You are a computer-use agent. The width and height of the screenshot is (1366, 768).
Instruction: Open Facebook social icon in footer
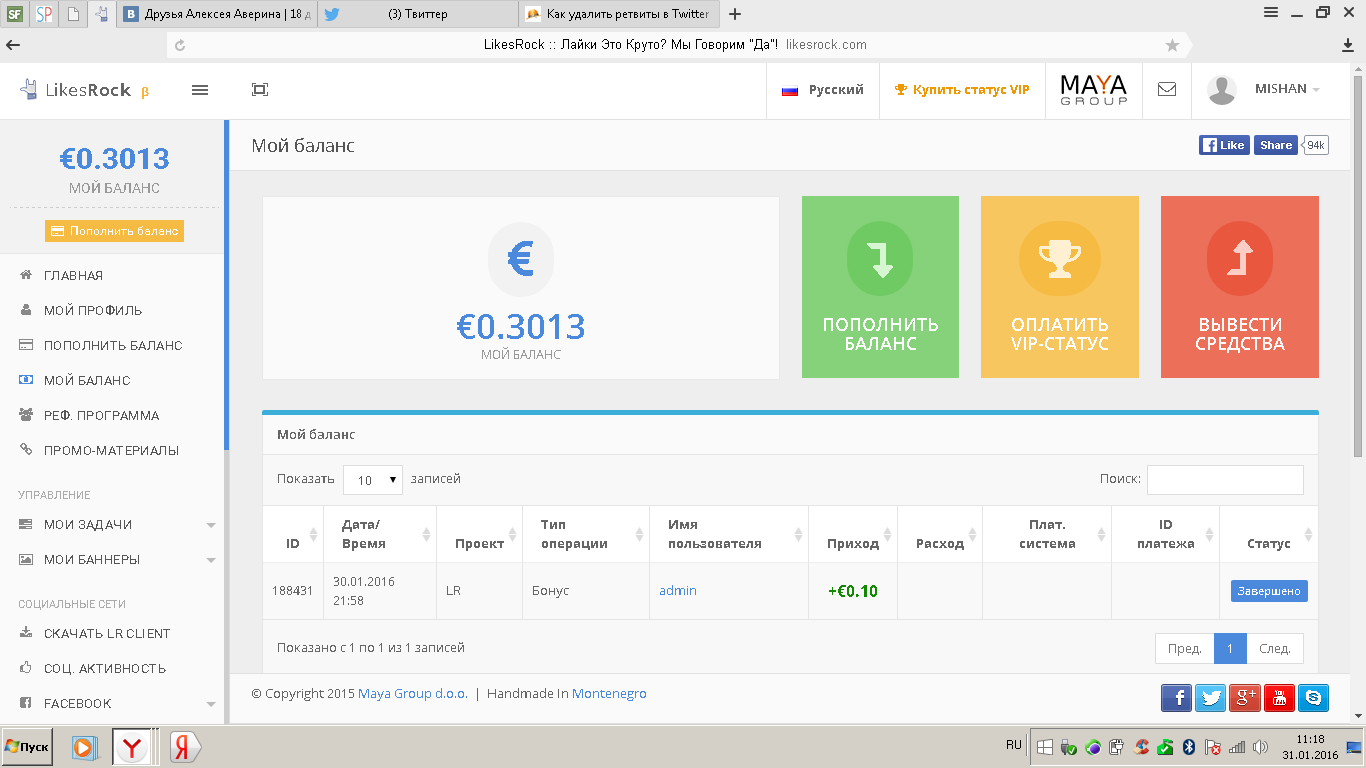pos(1177,698)
